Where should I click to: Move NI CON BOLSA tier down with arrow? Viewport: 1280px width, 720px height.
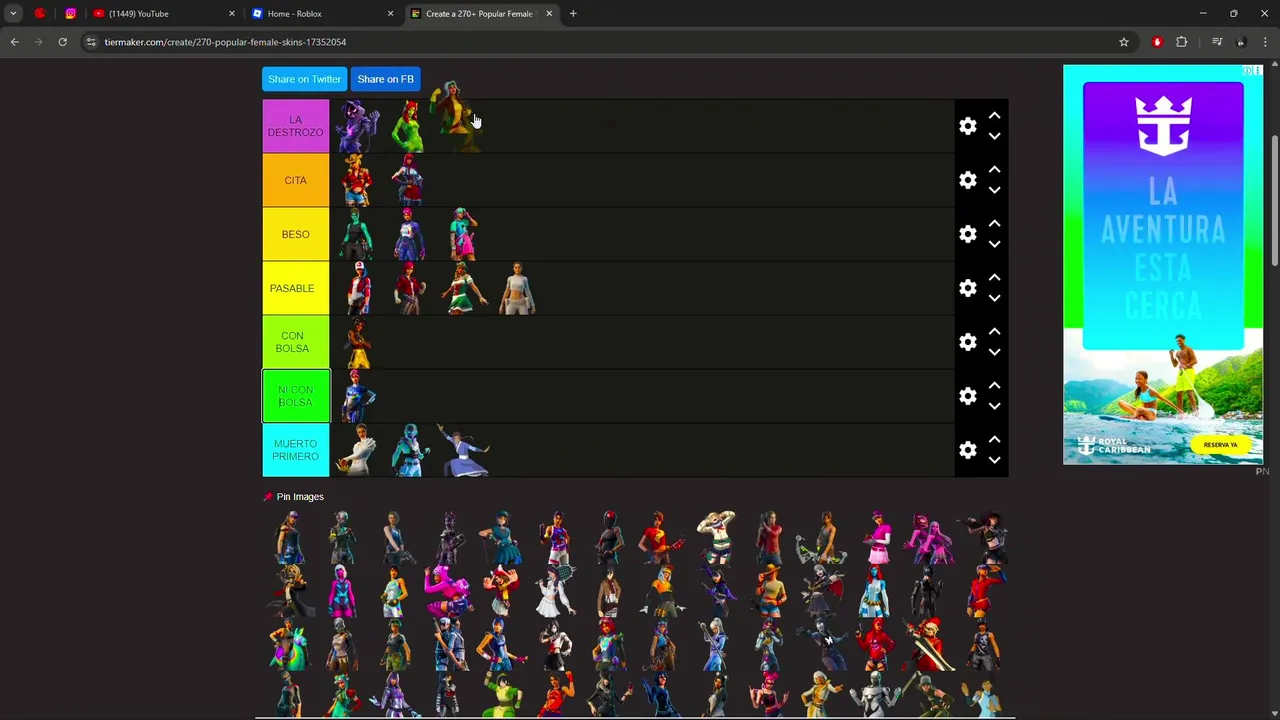pos(994,406)
